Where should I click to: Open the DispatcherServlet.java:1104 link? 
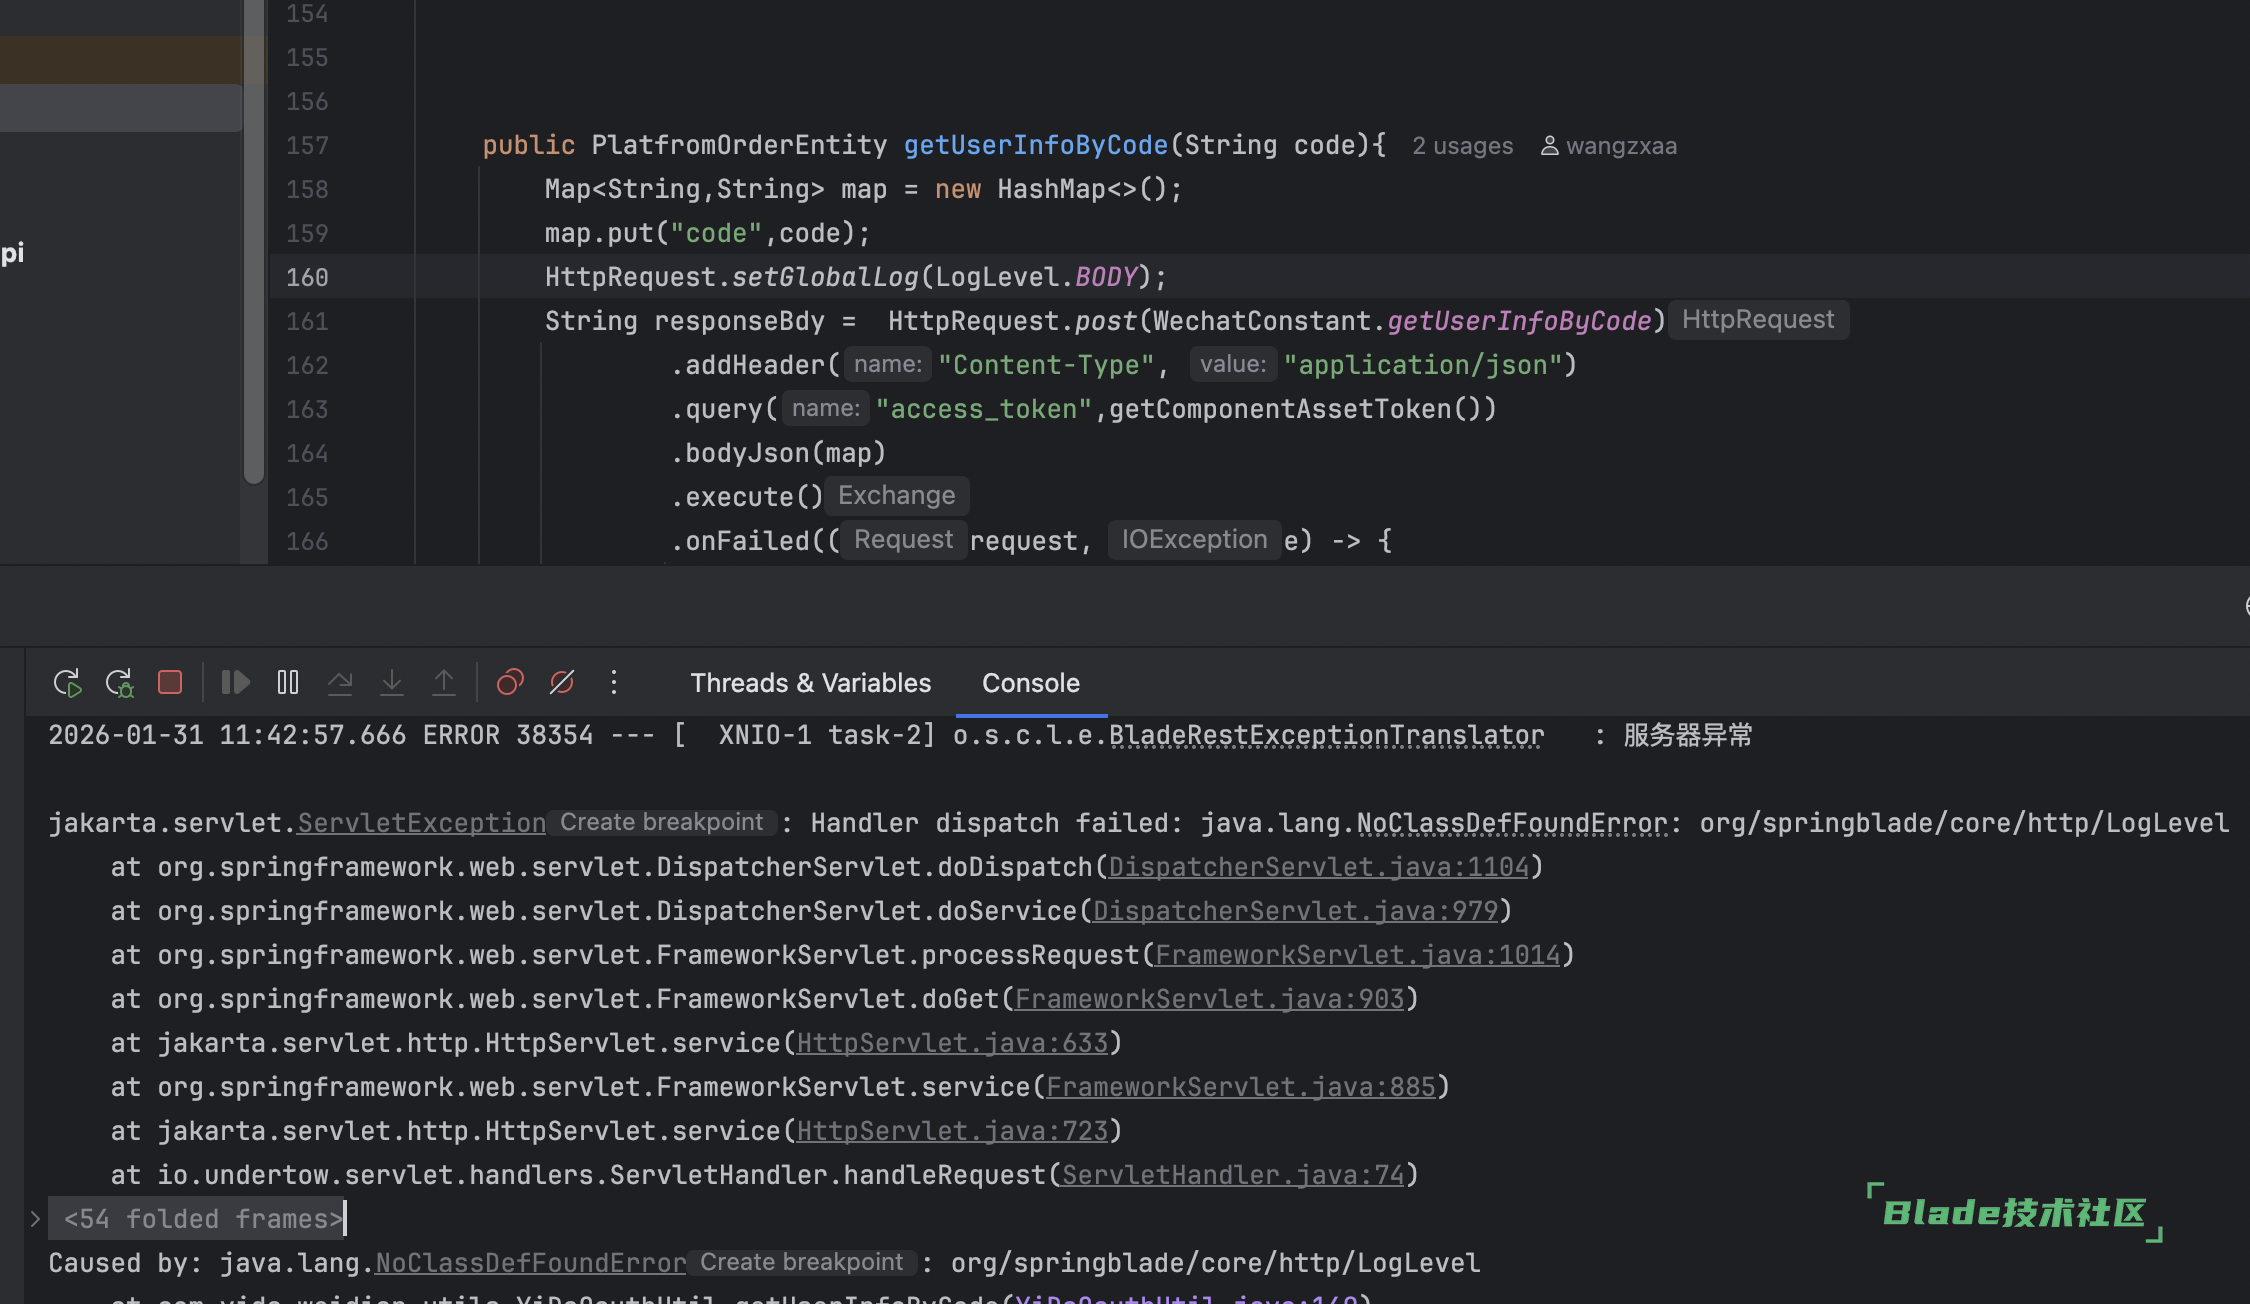(1318, 867)
